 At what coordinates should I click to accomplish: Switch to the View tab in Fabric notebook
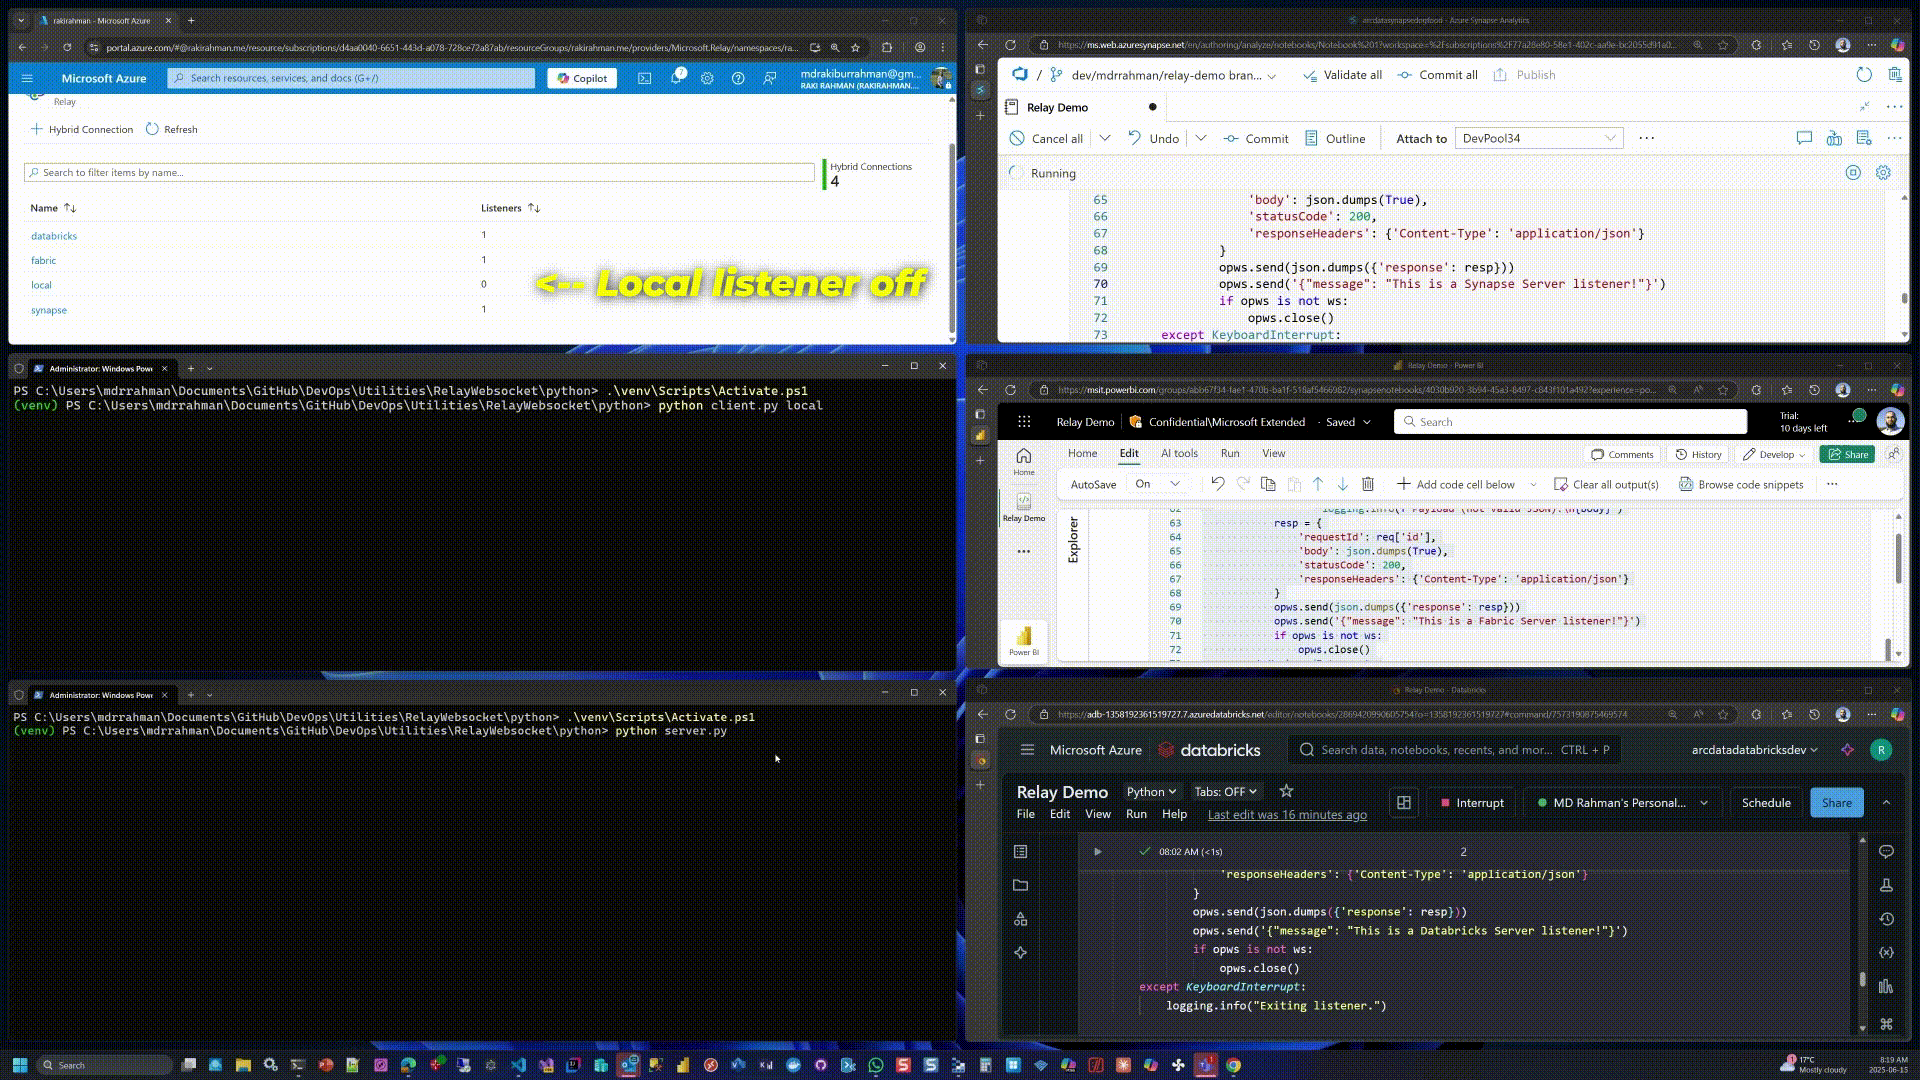coord(1273,454)
